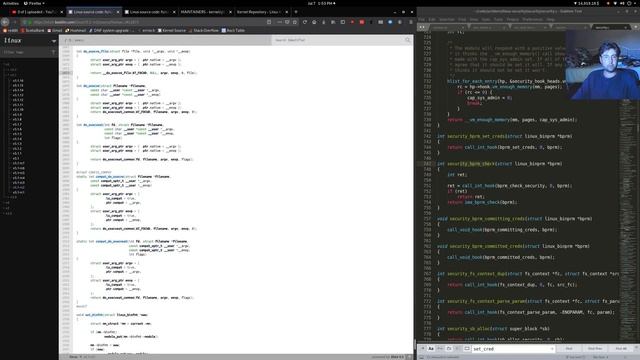Open reddit bookmark
The width and height of the screenshot is (640, 360).
tap(11, 30)
